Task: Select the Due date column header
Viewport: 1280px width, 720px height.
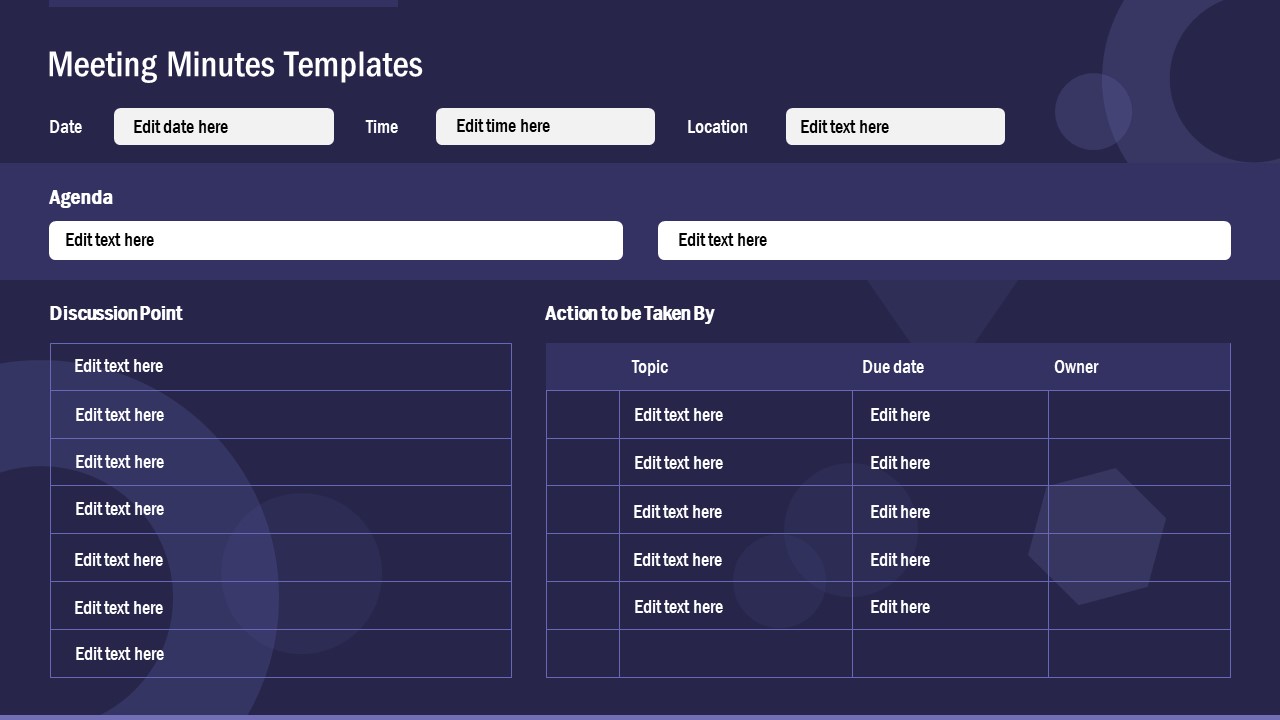Action: coord(893,367)
